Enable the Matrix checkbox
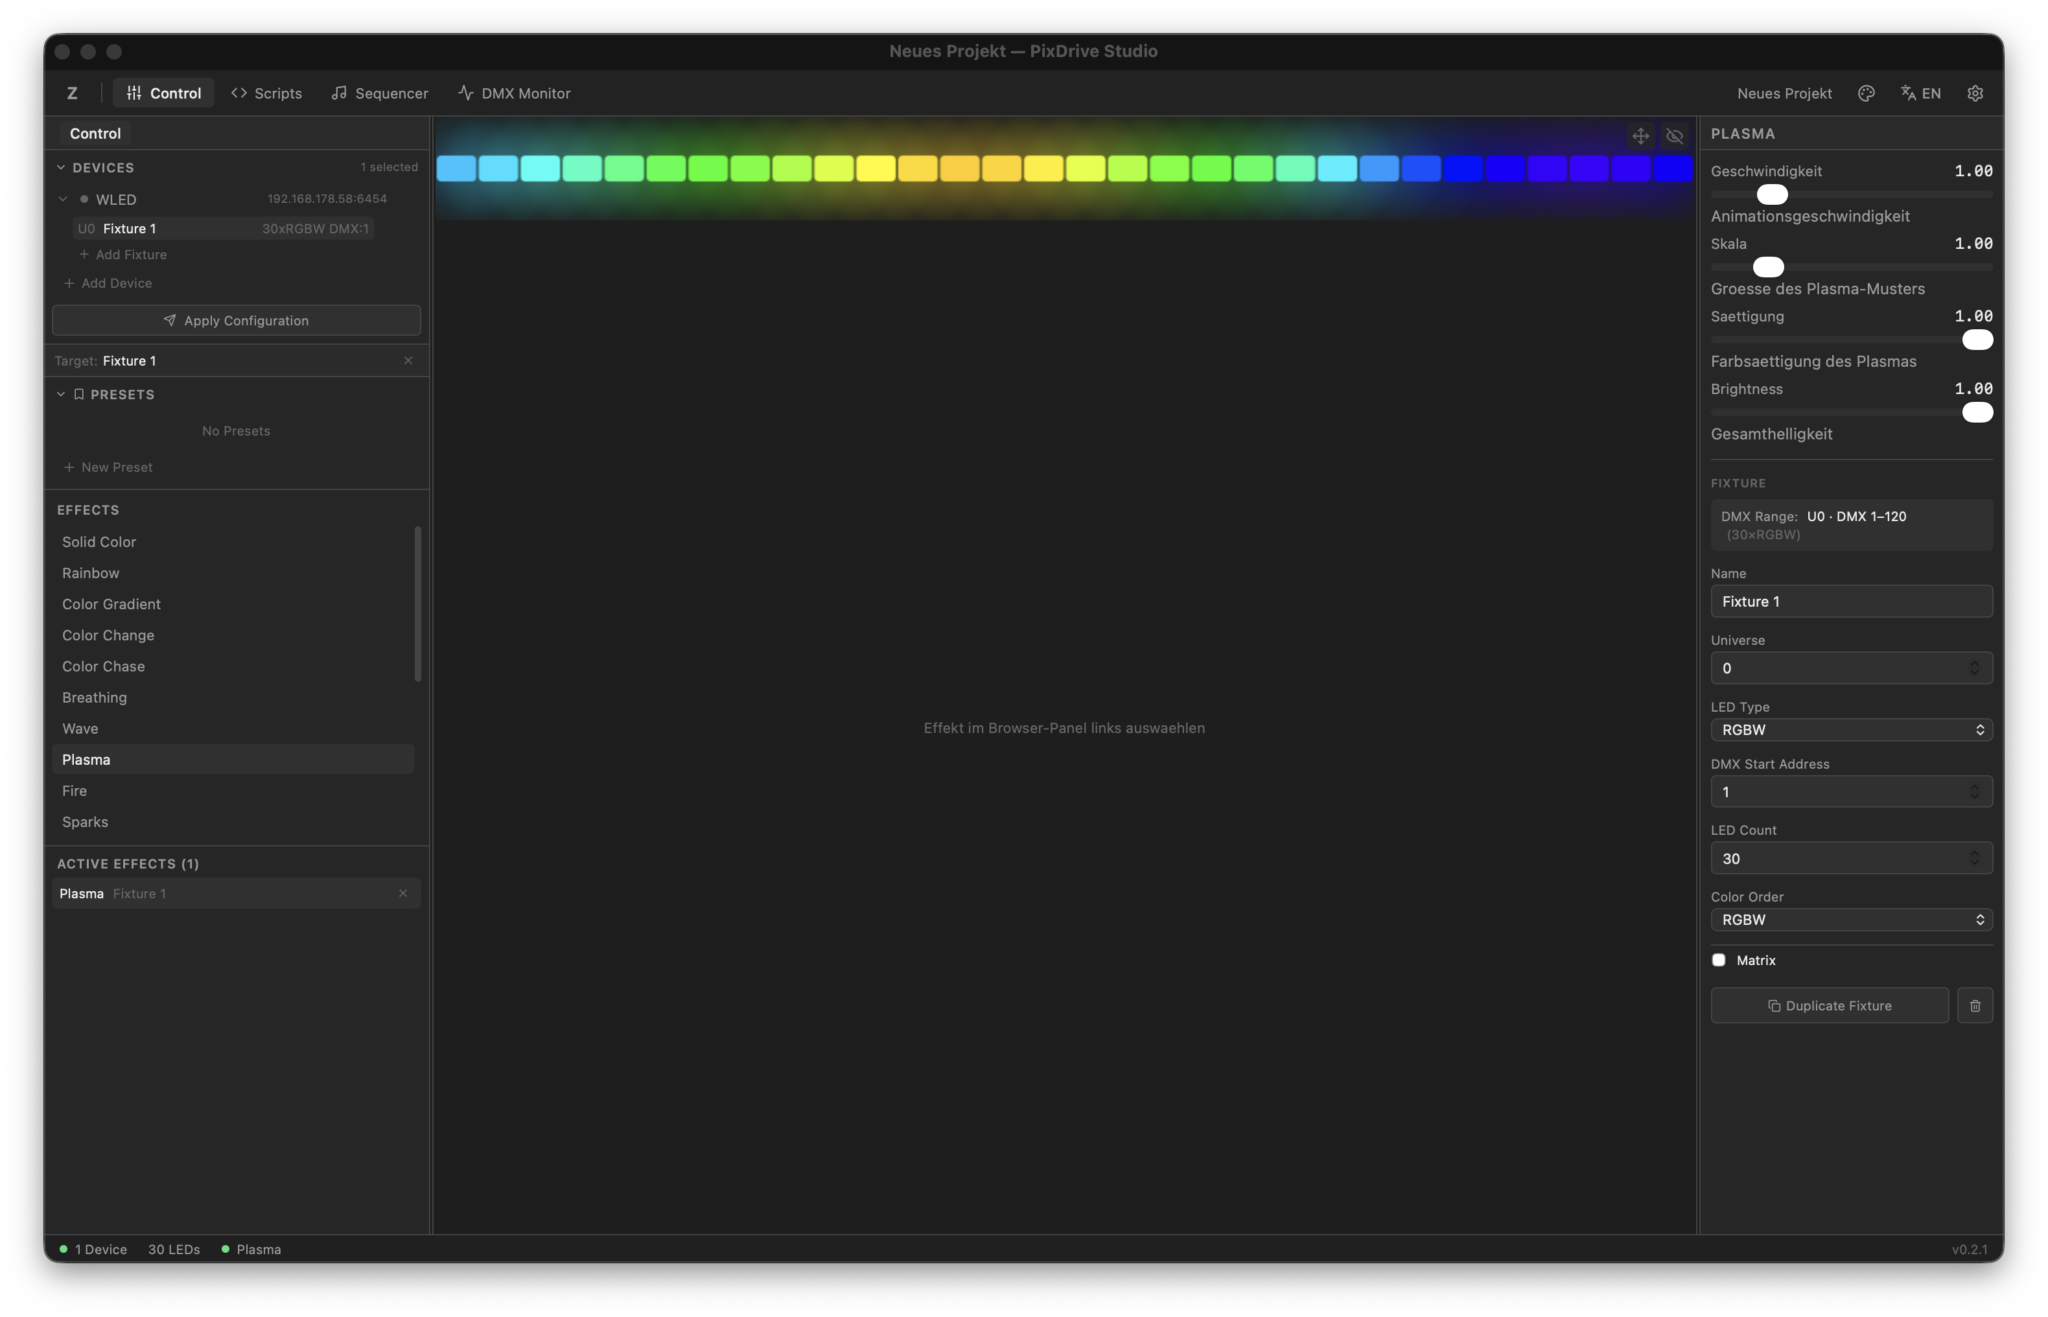Viewport: 2048px width, 1317px height. 1719,960
